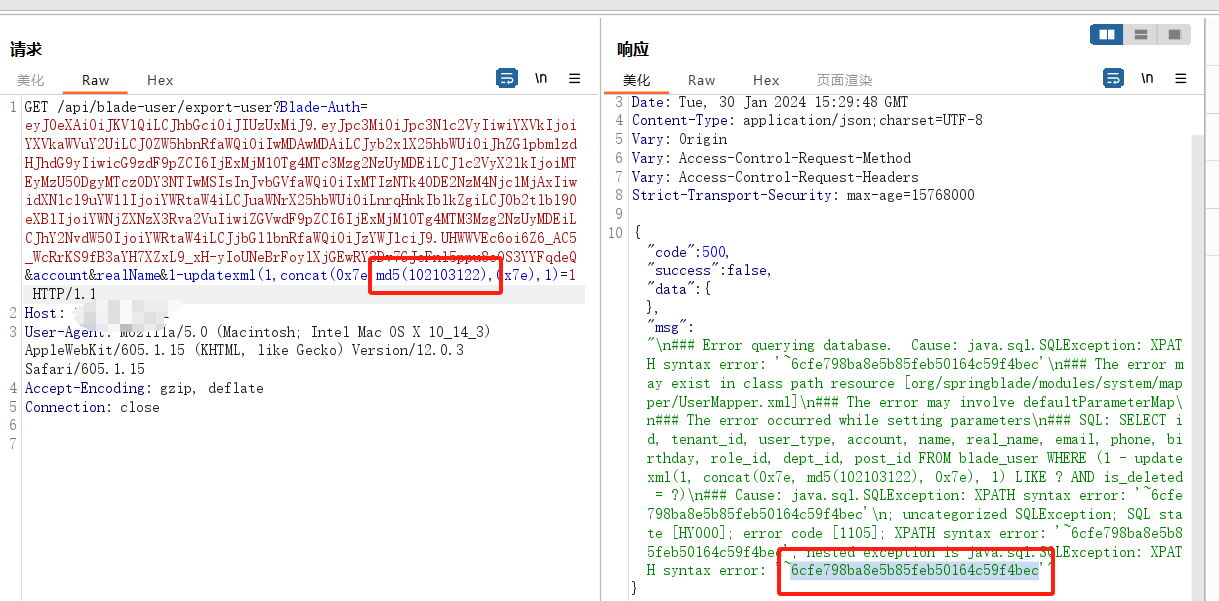Click the Date: Tue, 30 Jan 2024 header
The image size is (1219, 601).
[770, 102]
